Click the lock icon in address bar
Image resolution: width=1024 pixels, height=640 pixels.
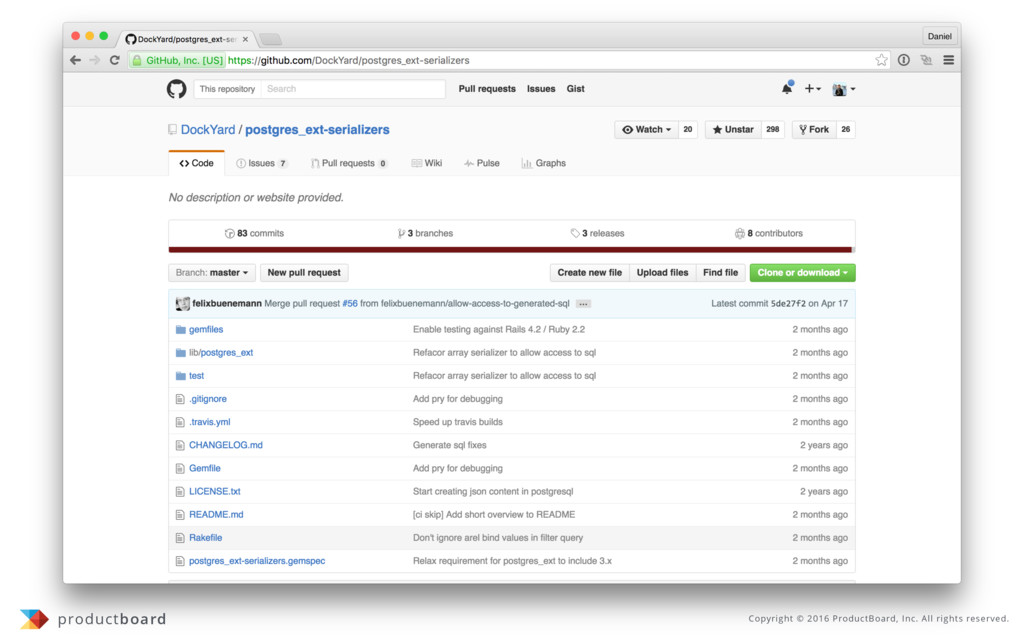(x=137, y=60)
